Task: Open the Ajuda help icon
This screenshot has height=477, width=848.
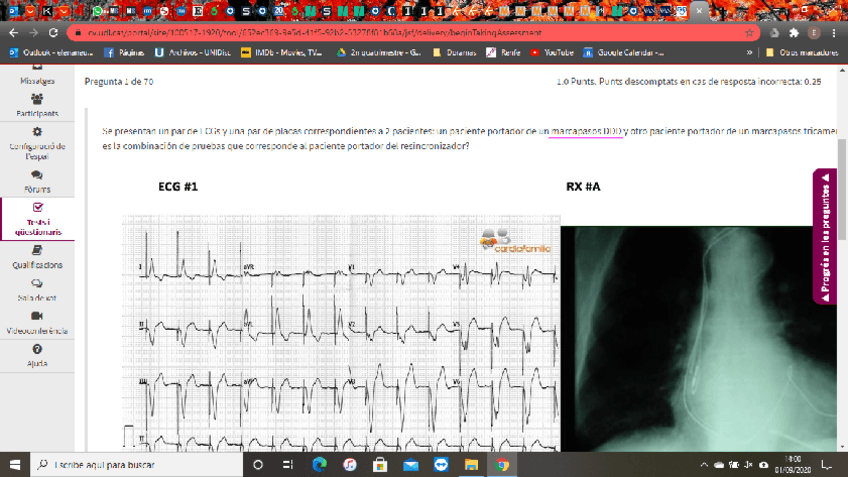Action: click(37, 350)
